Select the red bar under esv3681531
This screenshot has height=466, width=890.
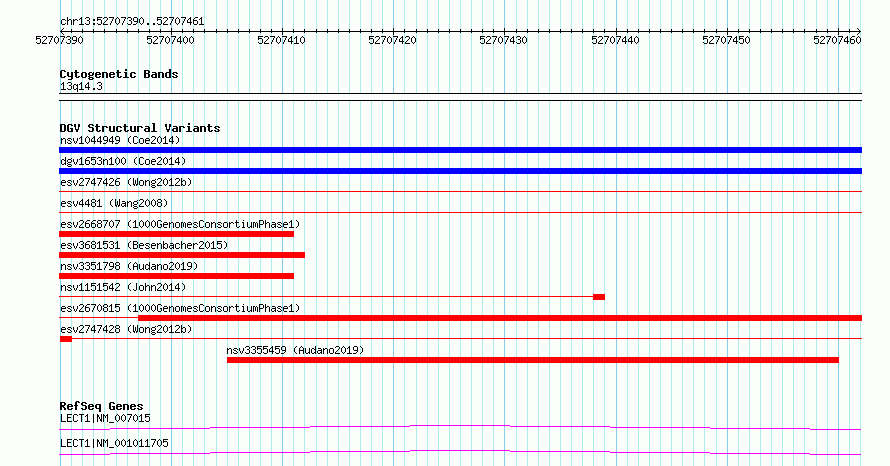[x=182, y=255]
